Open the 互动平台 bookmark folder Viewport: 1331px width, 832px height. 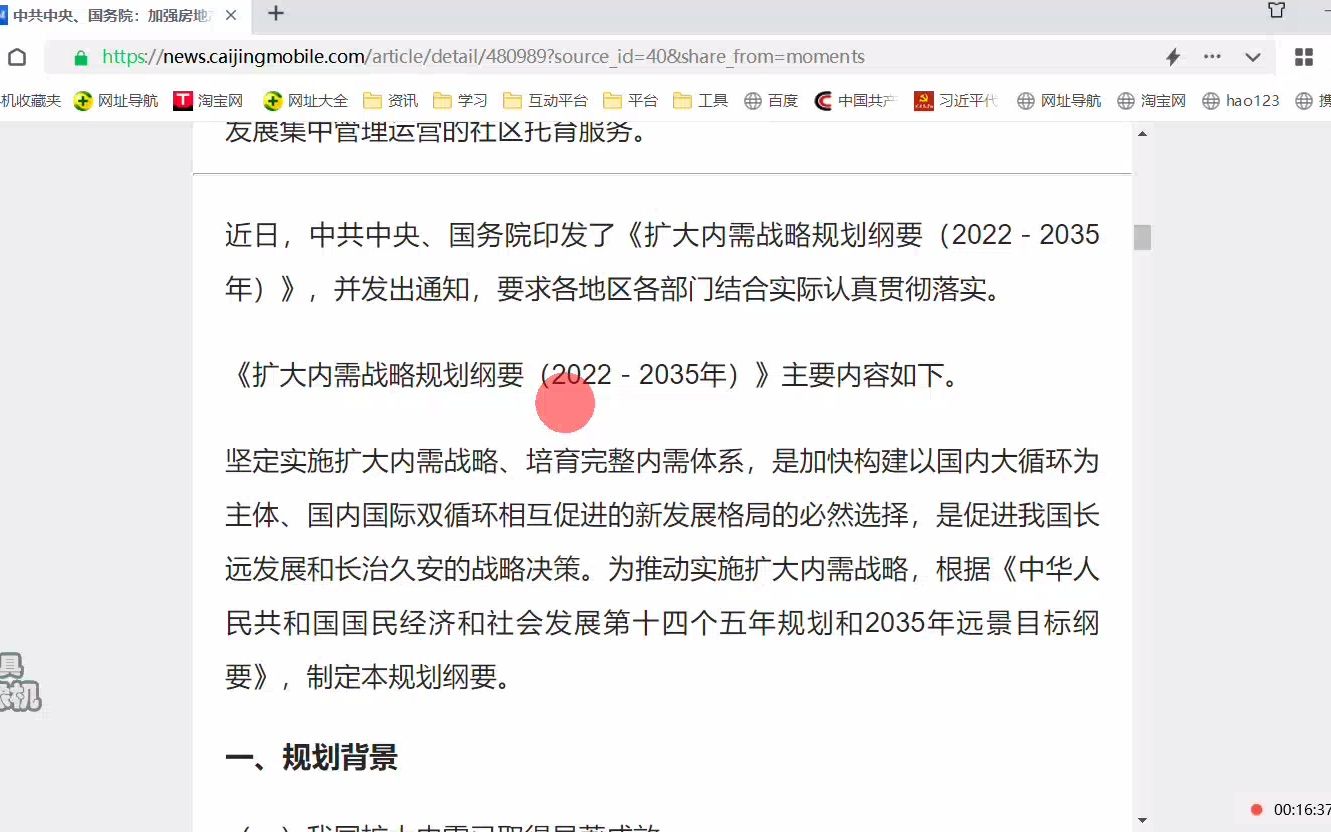pos(545,100)
